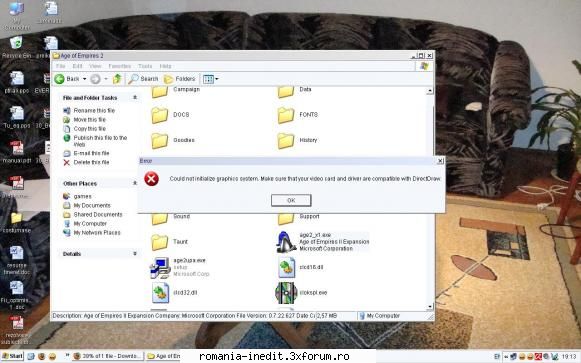Click scrollbar up arrow in file list
The height and width of the screenshot is (363, 581).
430,90
